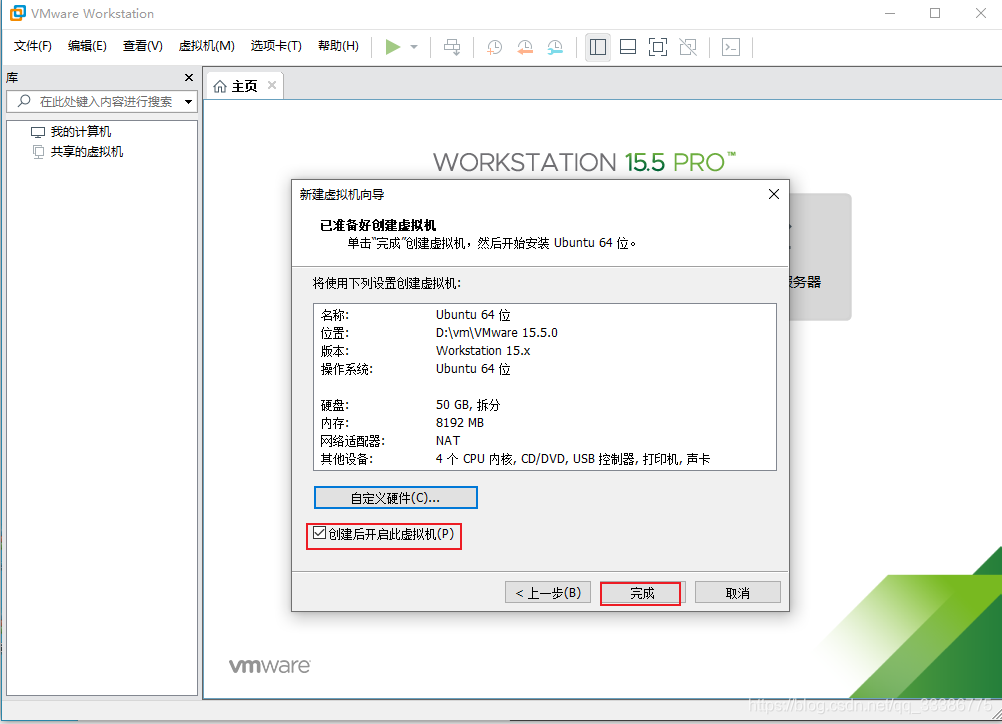Viewport: 1002px width, 724px height.
Task: Click the send Ctrl+Alt+Del toolbar icon
Action: click(452, 47)
